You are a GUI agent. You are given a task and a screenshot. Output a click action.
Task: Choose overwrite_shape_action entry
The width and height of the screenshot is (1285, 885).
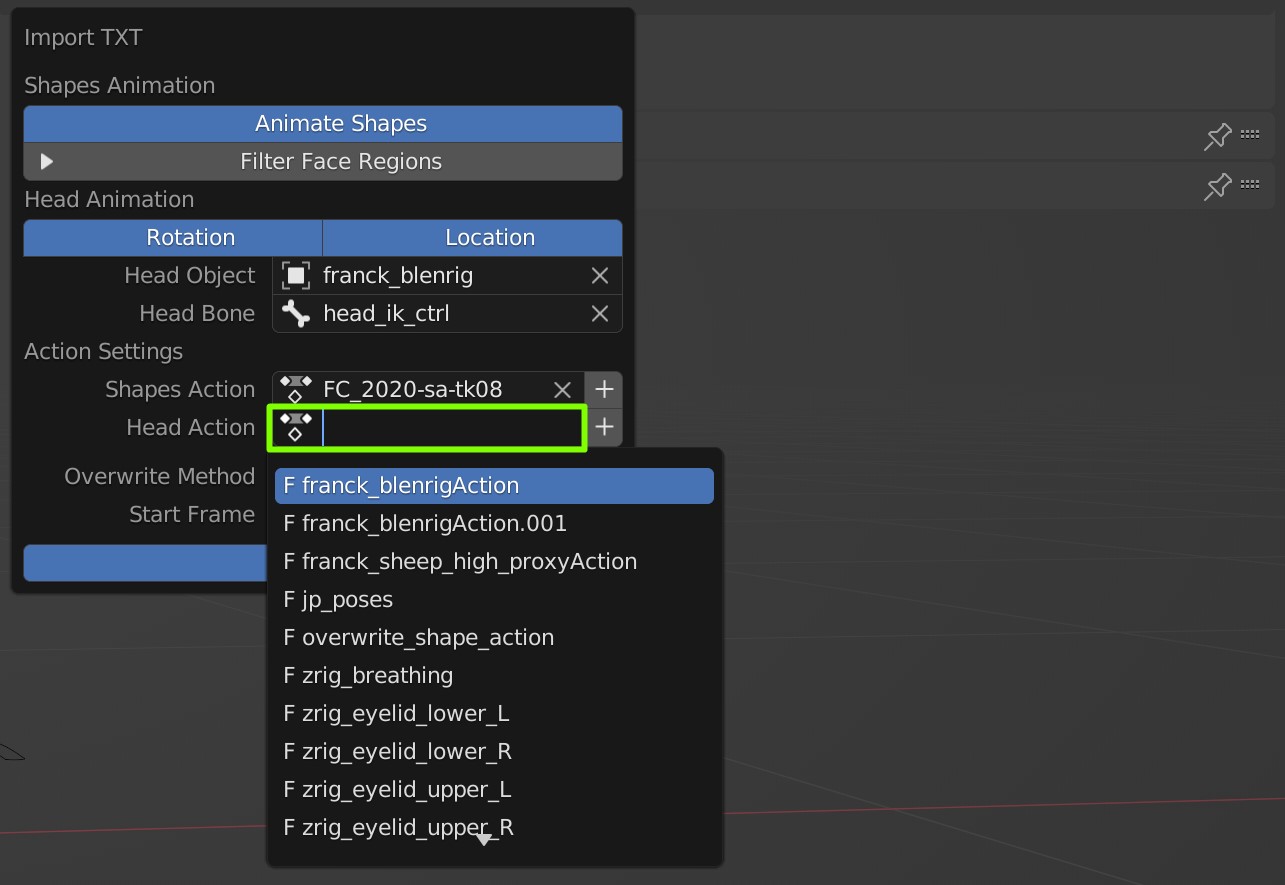pos(494,638)
